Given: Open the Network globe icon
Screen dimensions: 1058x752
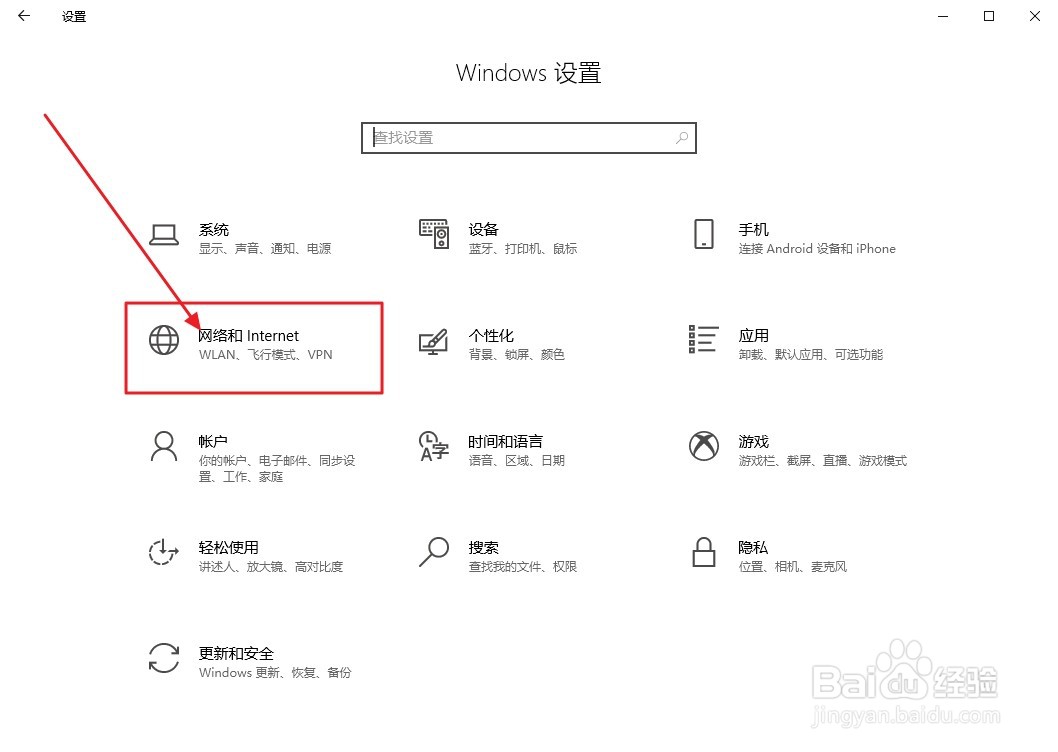Looking at the screenshot, I should 164,340.
